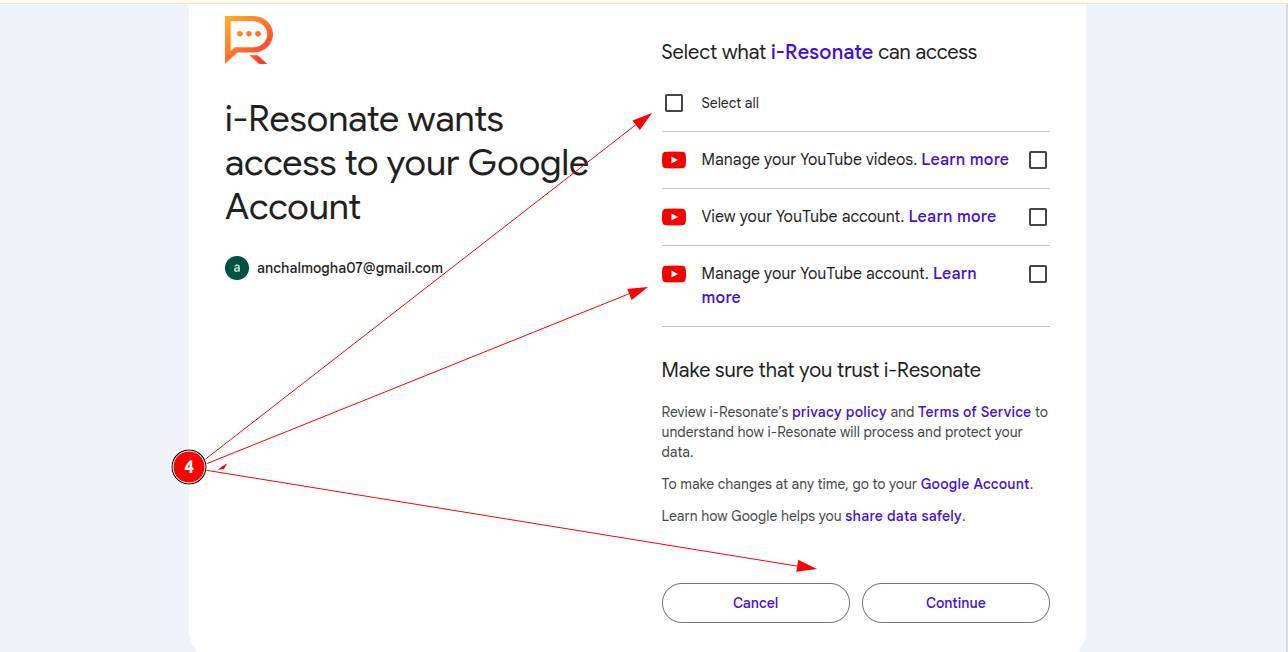
Task: Click YouTube icon beside Manage your YouTube account
Action: coord(674,274)
